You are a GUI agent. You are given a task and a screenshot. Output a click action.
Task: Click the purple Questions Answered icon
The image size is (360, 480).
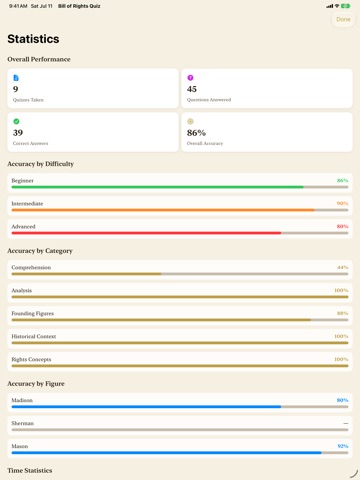coord(190,78)
